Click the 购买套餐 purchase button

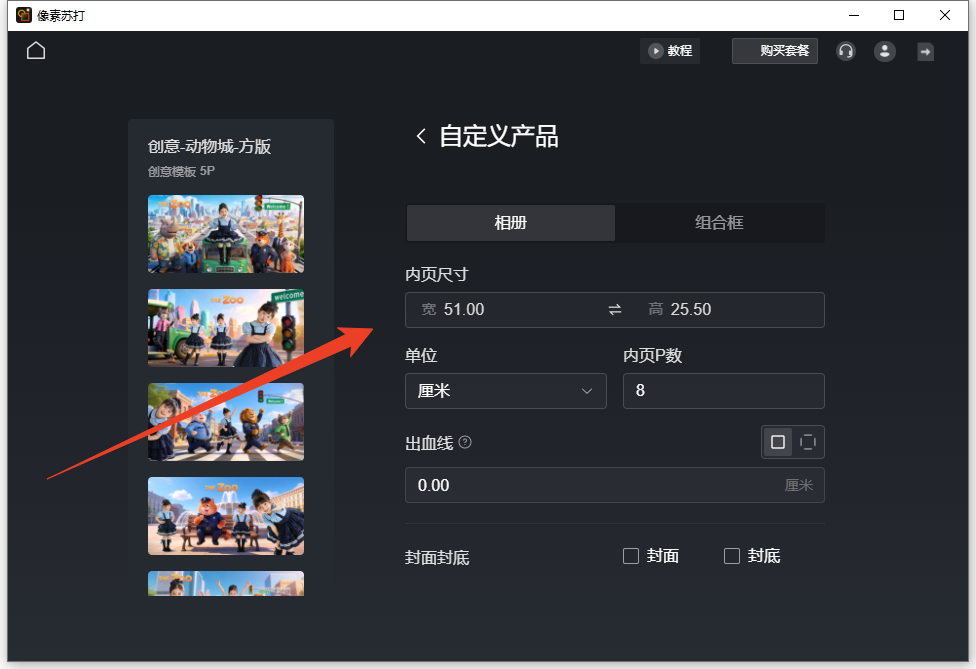(x=774, y=50)
